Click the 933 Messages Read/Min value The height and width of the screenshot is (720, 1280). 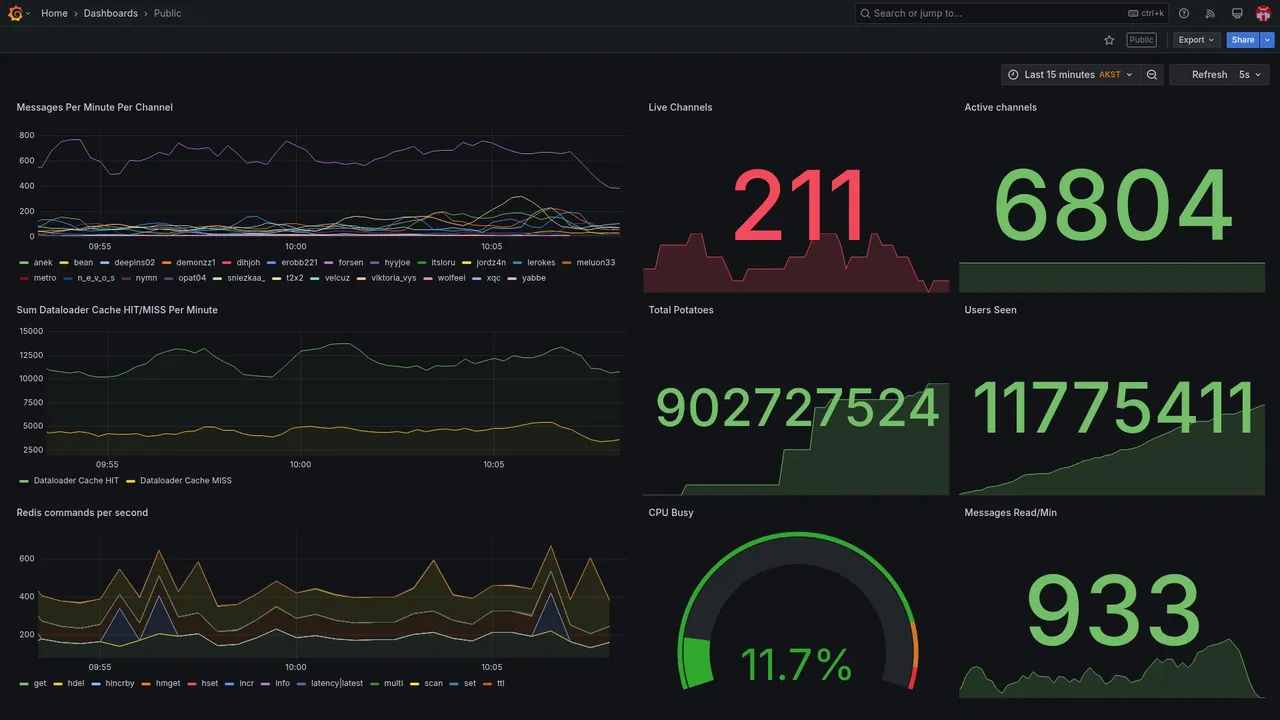click(x=1113, y=612)
